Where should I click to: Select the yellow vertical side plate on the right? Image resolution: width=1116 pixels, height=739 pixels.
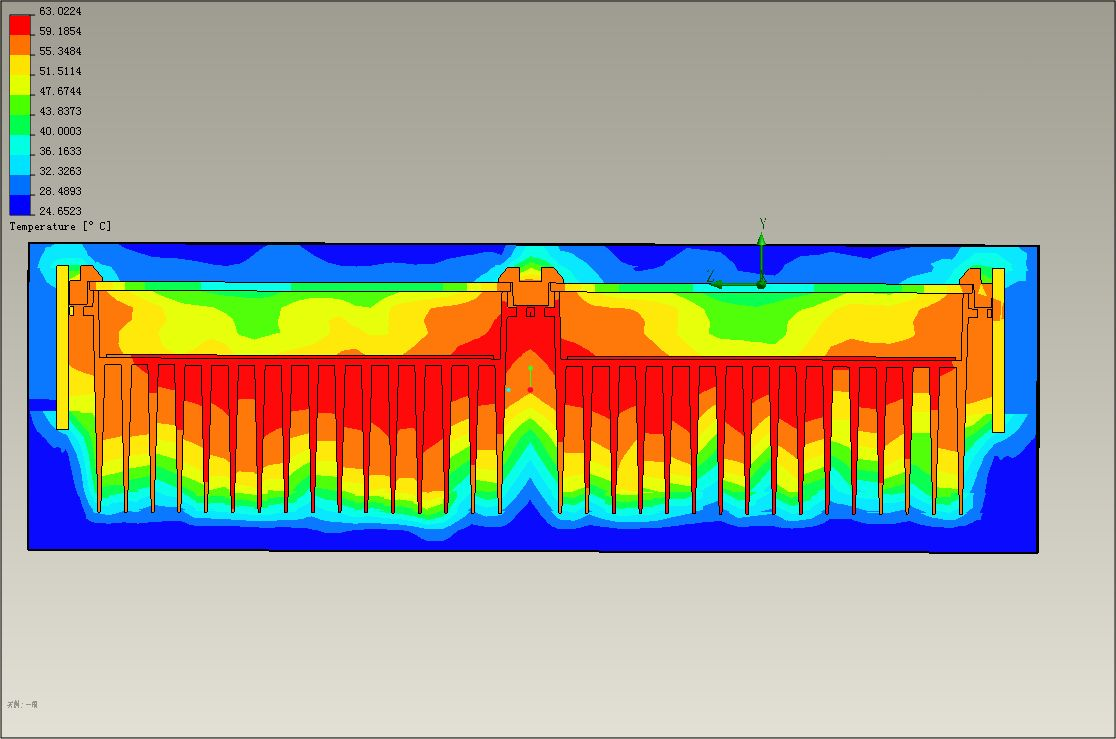point(998,349)
